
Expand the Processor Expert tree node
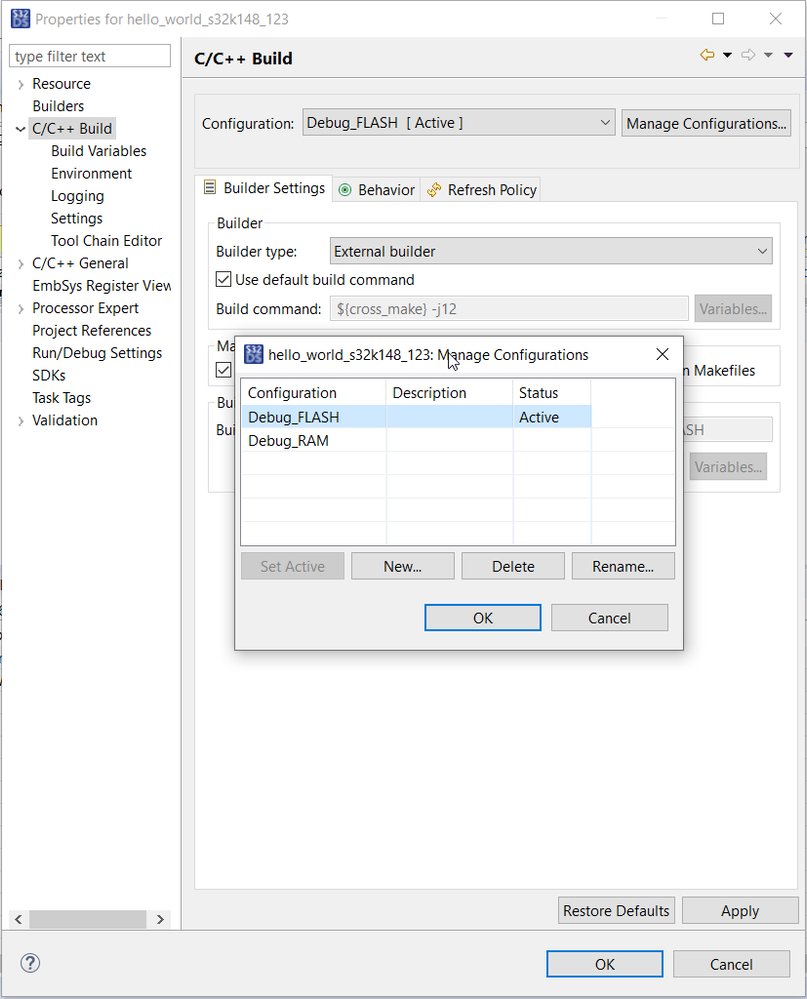point(21,309)
